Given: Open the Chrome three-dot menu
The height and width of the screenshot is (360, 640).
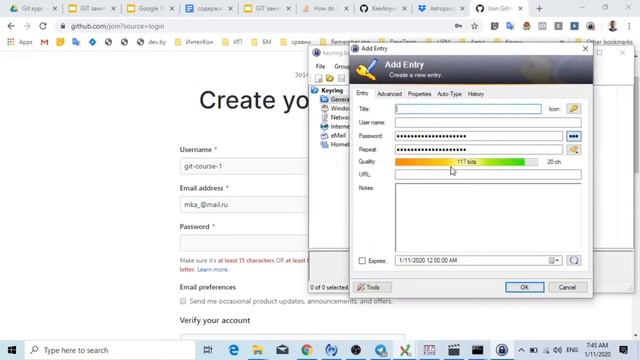Looking at the screenshot, I should point(629,26).
